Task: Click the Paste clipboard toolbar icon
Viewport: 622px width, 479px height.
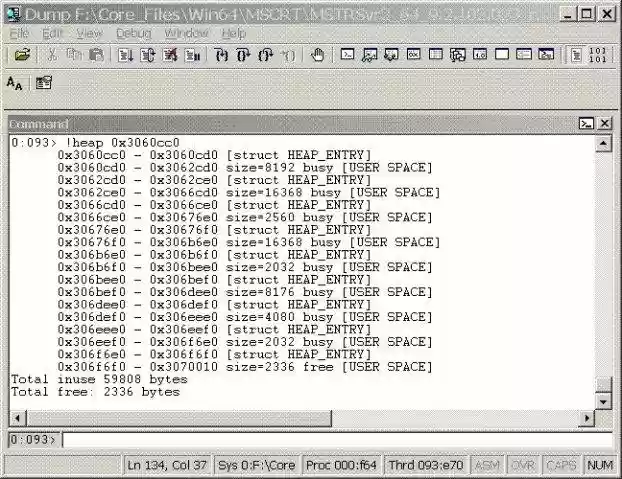Action: pos(96,55)
